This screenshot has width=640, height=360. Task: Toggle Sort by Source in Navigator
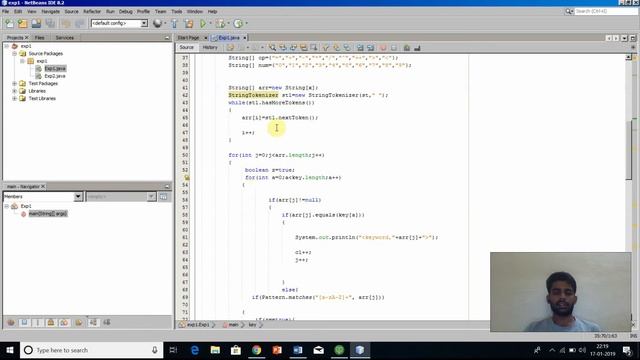[x=107, y=322]
